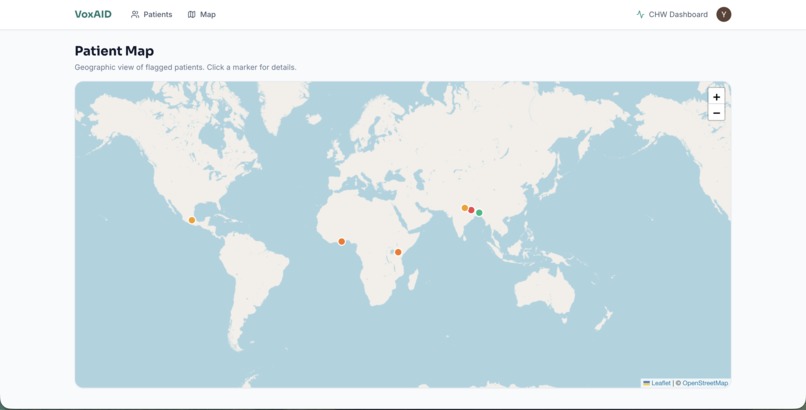Open the CHW Dashboard link
The image size is (806, 410).
(672, 14)
